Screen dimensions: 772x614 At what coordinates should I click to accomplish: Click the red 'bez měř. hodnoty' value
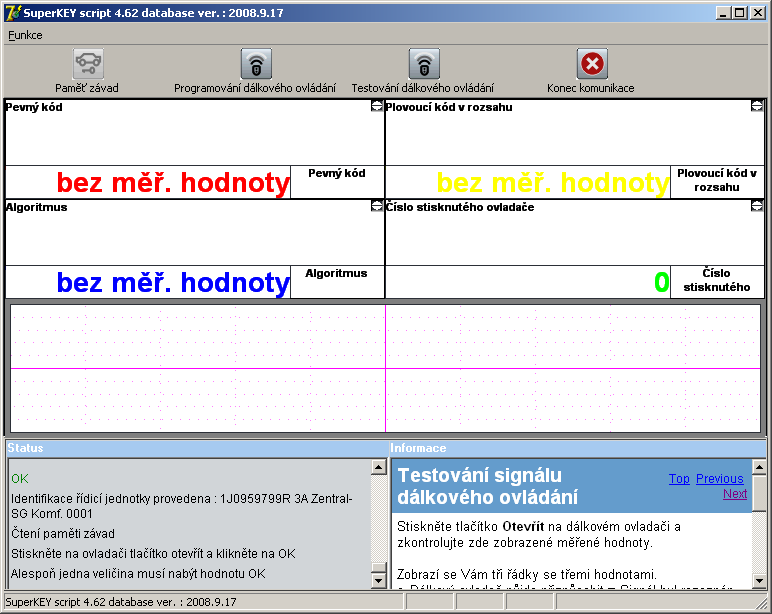click(x=173, y=183)
